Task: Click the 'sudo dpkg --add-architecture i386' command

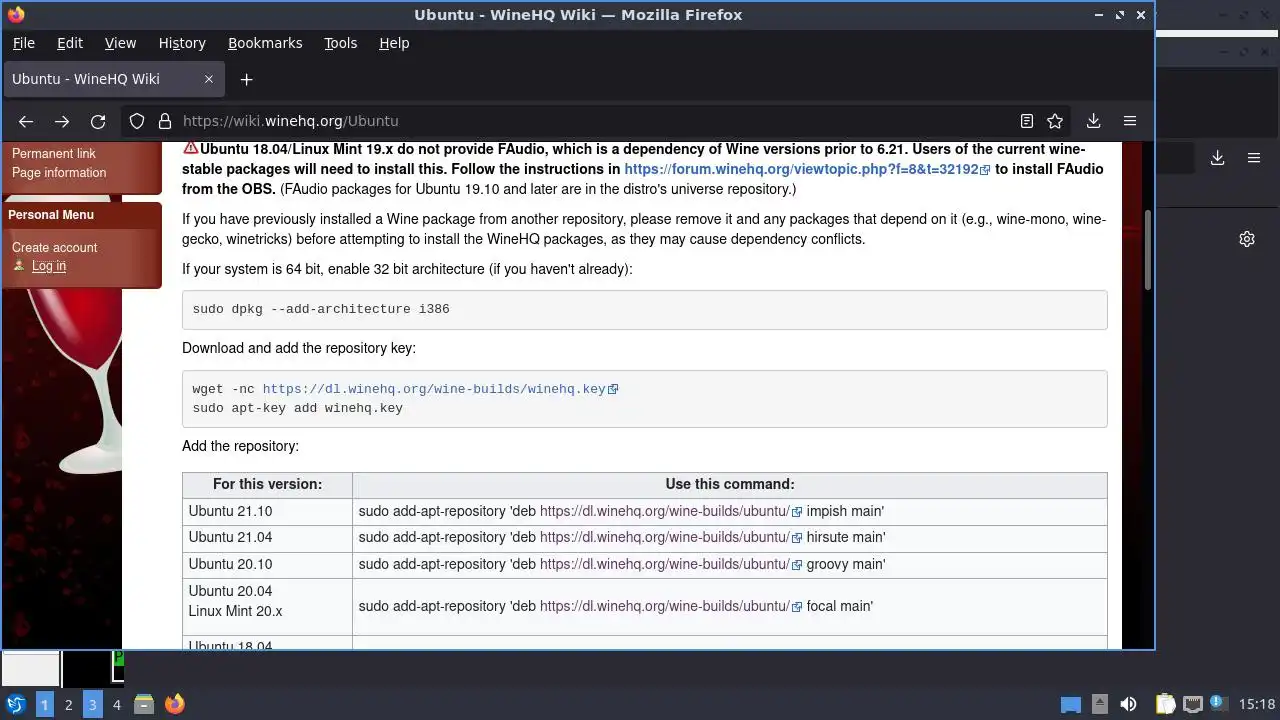Action: tap(321, 309)
